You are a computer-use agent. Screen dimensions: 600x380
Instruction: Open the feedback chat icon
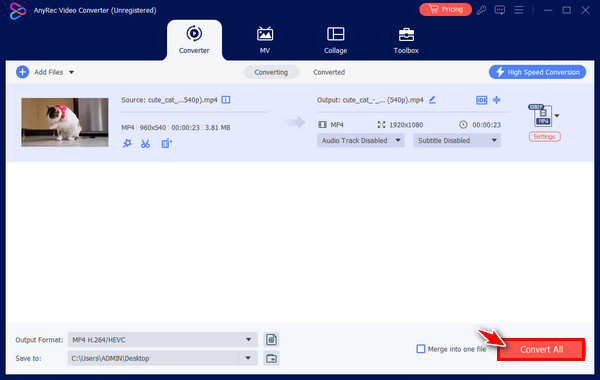(500, 10)
